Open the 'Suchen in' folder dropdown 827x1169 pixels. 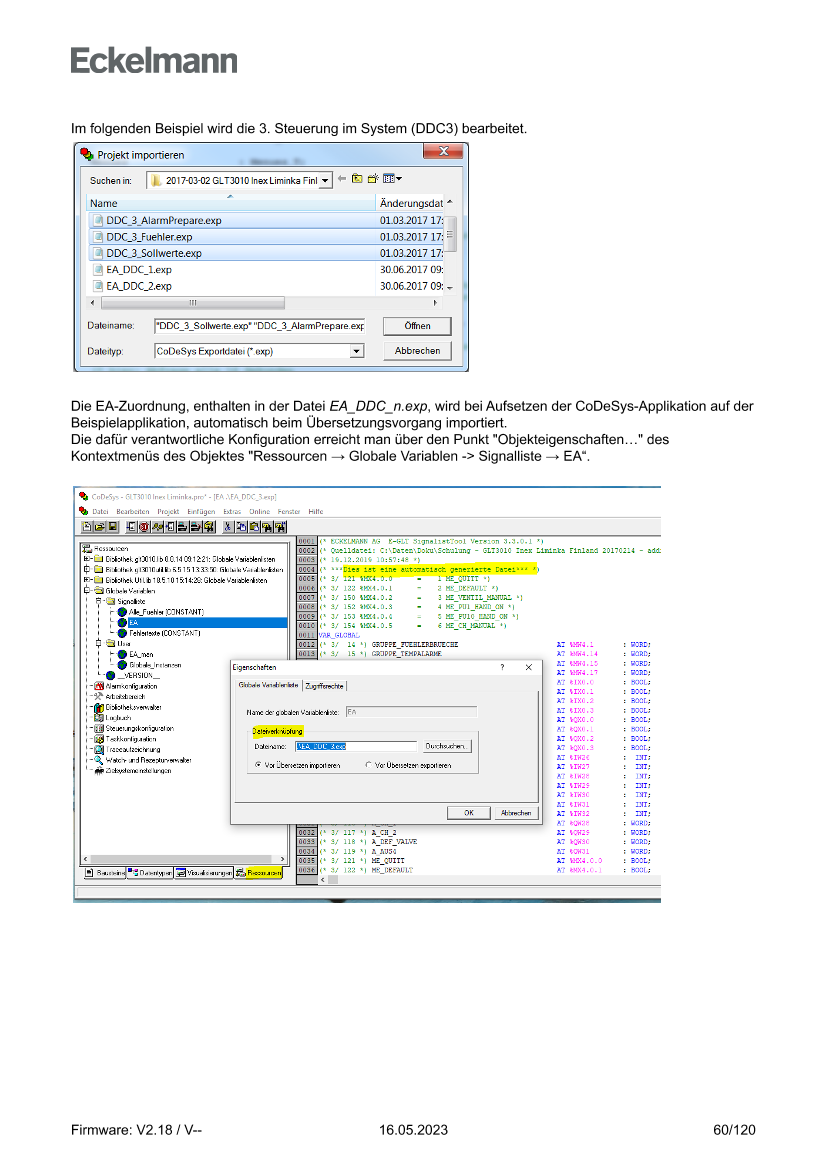click(326, 180)
